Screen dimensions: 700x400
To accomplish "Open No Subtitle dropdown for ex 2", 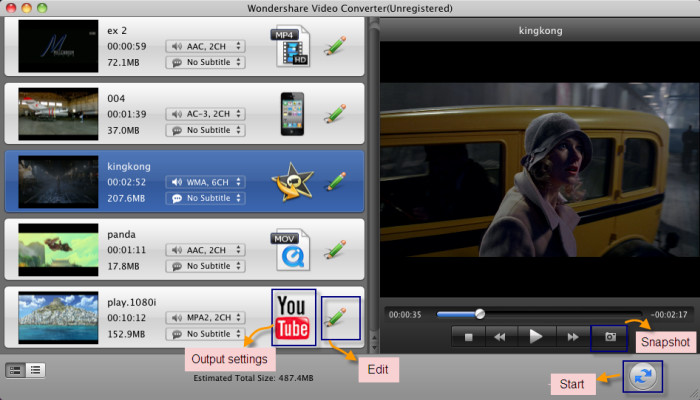I will [x=205, y=62].
